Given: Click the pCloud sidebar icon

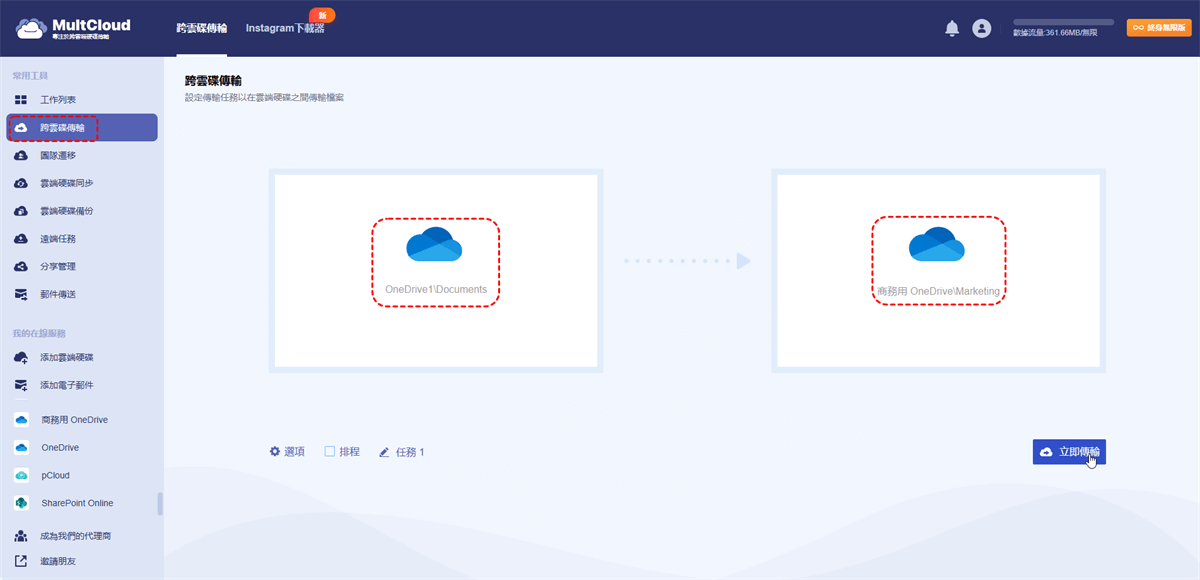Looking at the screenshot, I should 21,475.
